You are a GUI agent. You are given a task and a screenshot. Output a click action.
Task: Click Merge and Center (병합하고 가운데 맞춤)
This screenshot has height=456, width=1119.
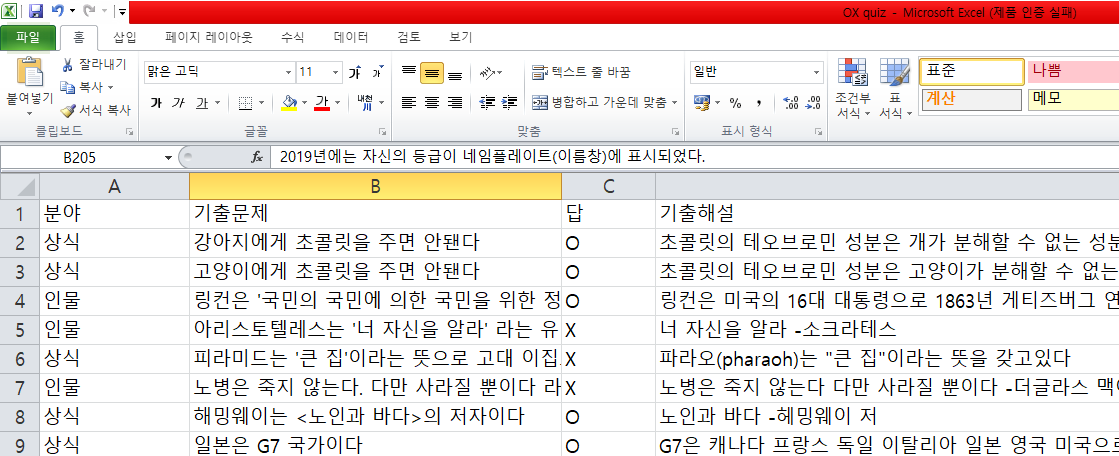tap(599, 103)
